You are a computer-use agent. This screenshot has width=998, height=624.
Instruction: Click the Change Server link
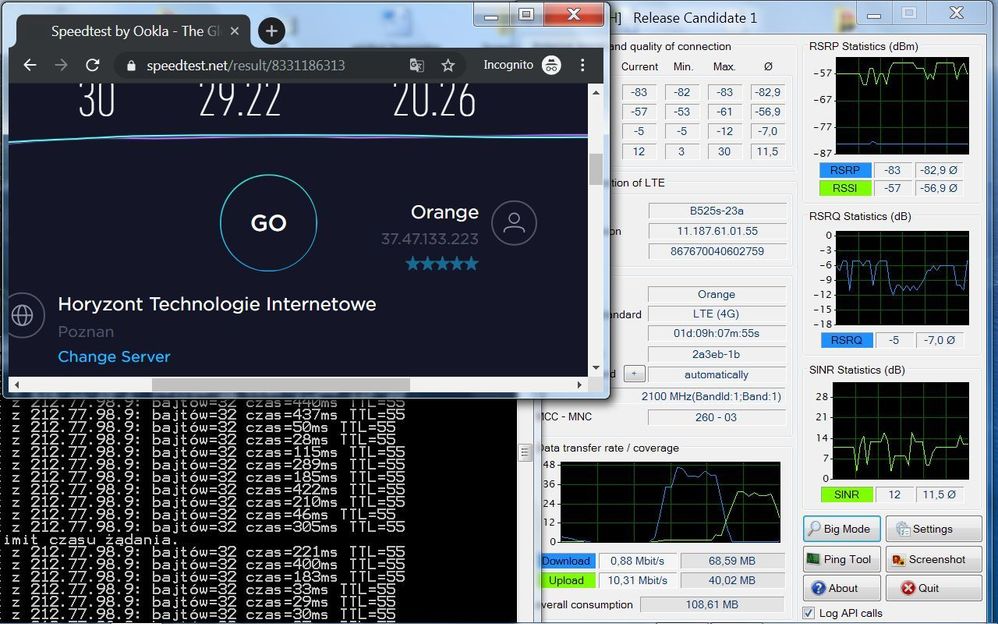[114, 357]
